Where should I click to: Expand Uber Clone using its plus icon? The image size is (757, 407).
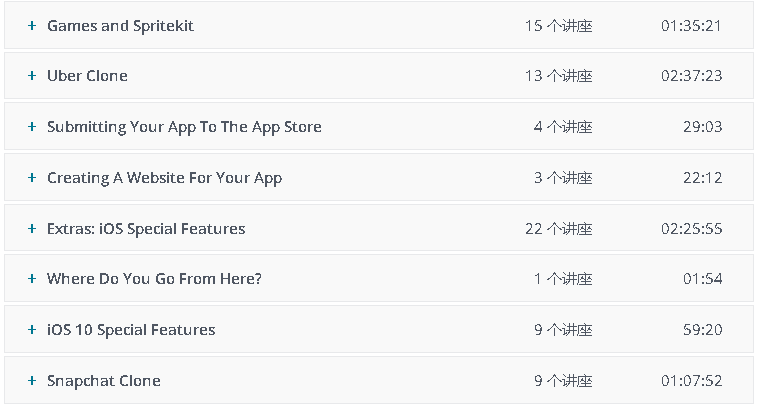32,76
